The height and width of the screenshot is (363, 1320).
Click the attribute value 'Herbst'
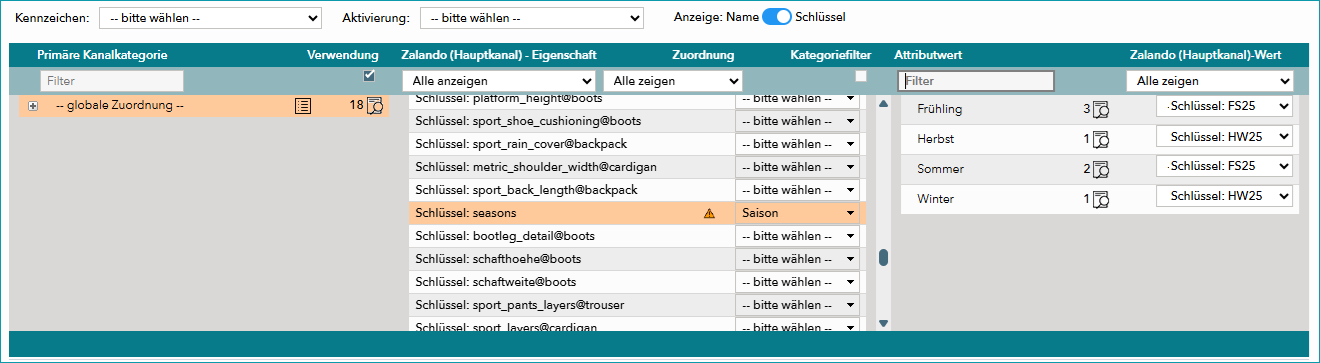click(935, 139)
